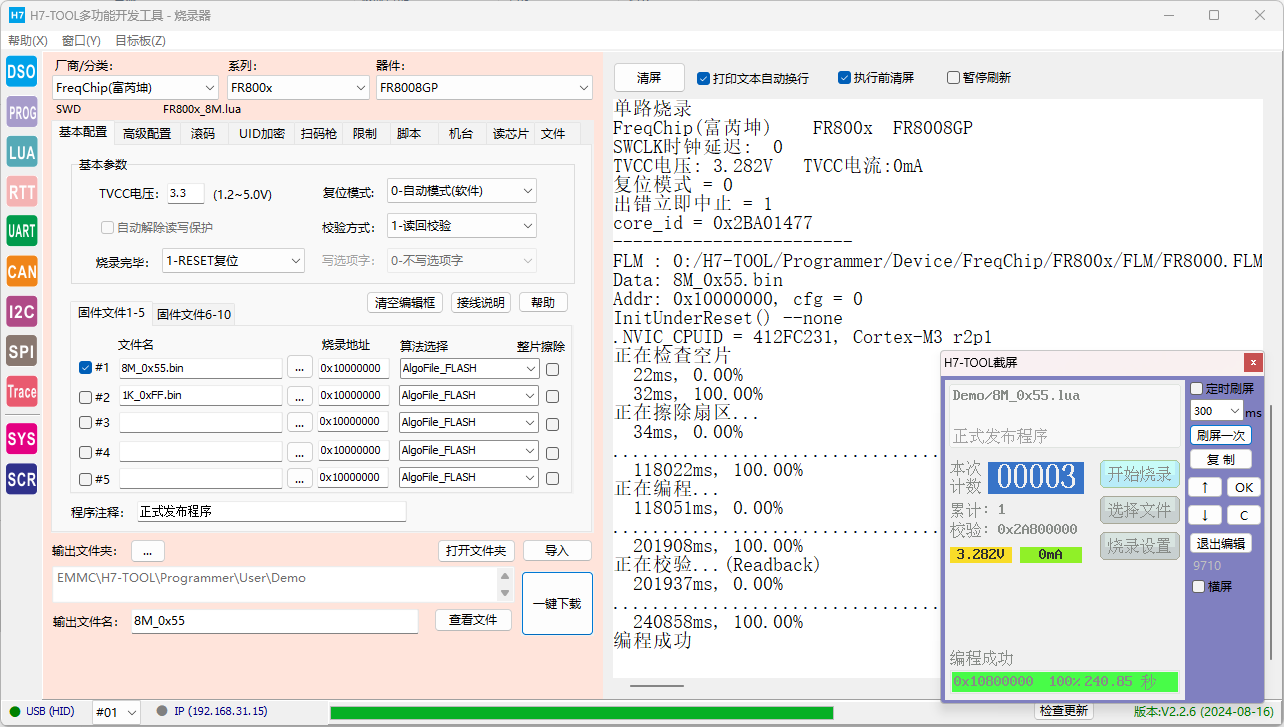Click the 检查更新 button
Viewport: 1284px width, 727px height.
click(1064, 711)
